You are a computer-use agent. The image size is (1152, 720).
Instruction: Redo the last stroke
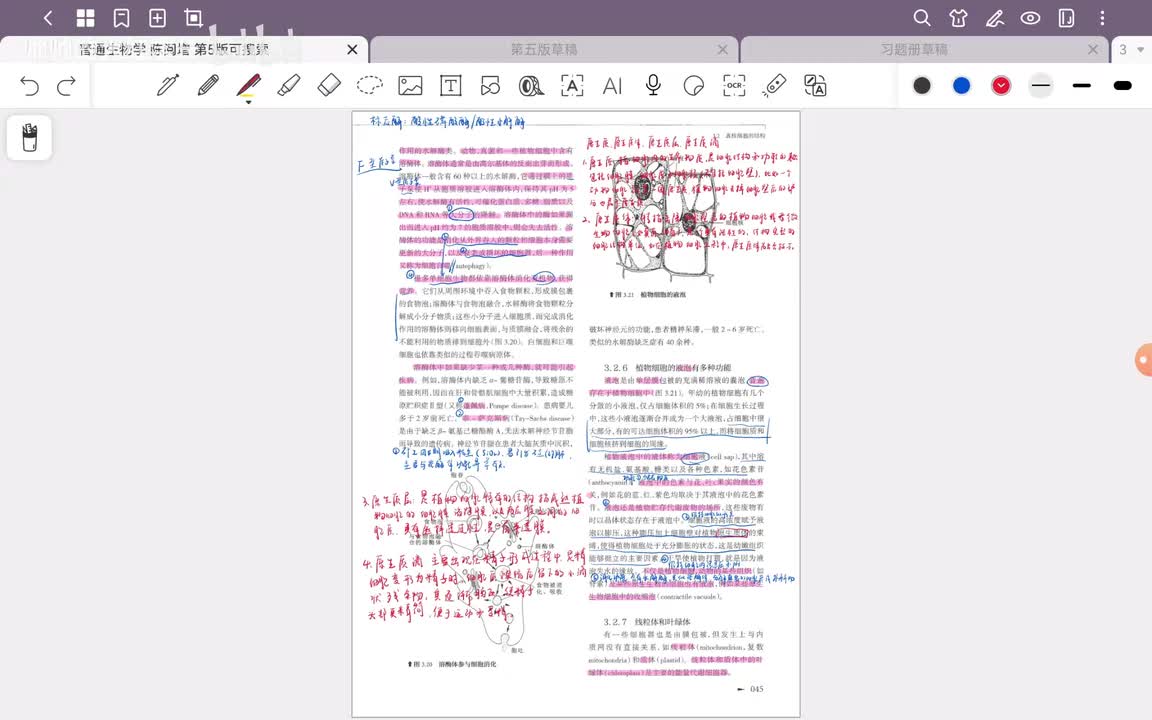[x=66, y=86]
